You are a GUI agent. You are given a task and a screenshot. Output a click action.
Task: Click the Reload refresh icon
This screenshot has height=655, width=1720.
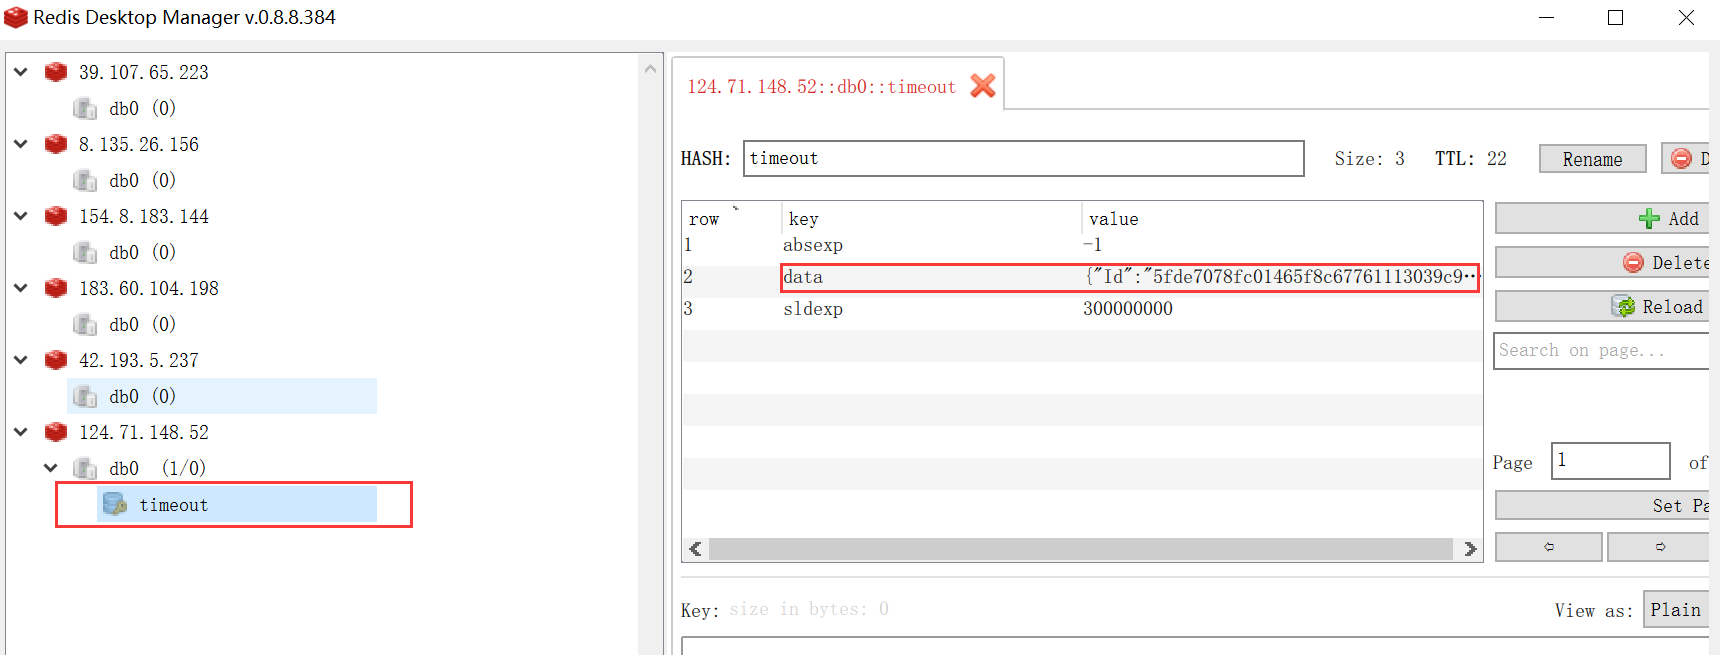tap(1623, 306)
